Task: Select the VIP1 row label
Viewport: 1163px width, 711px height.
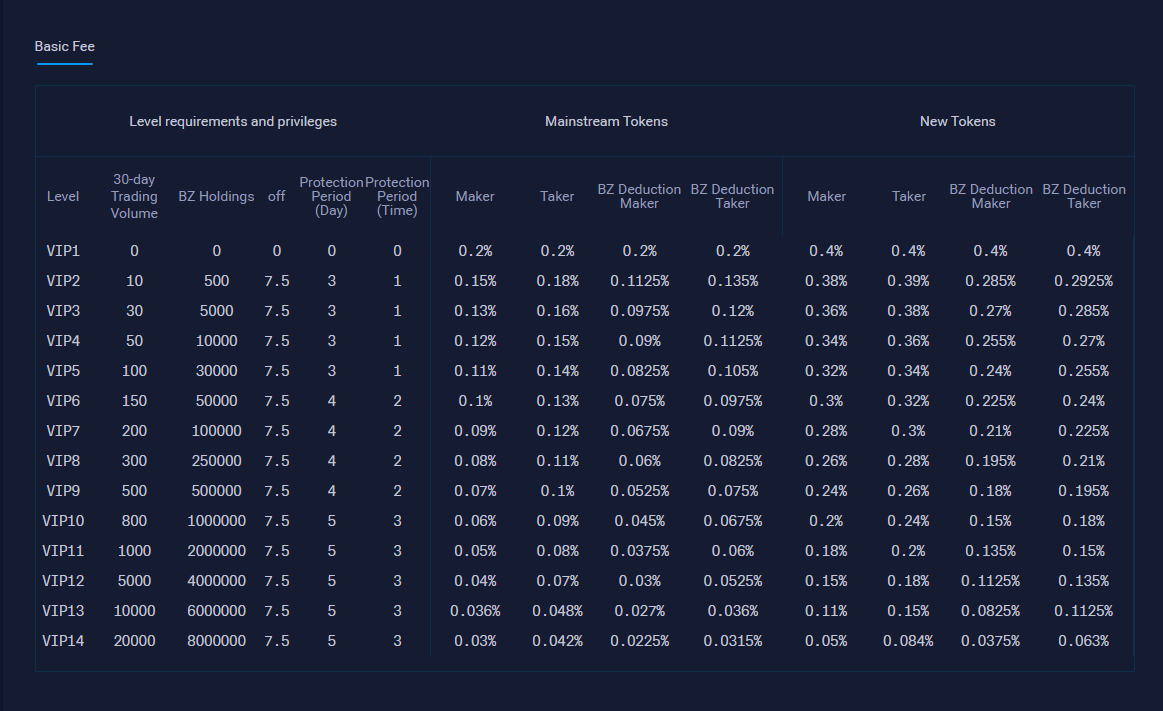Action: [63, 251]
